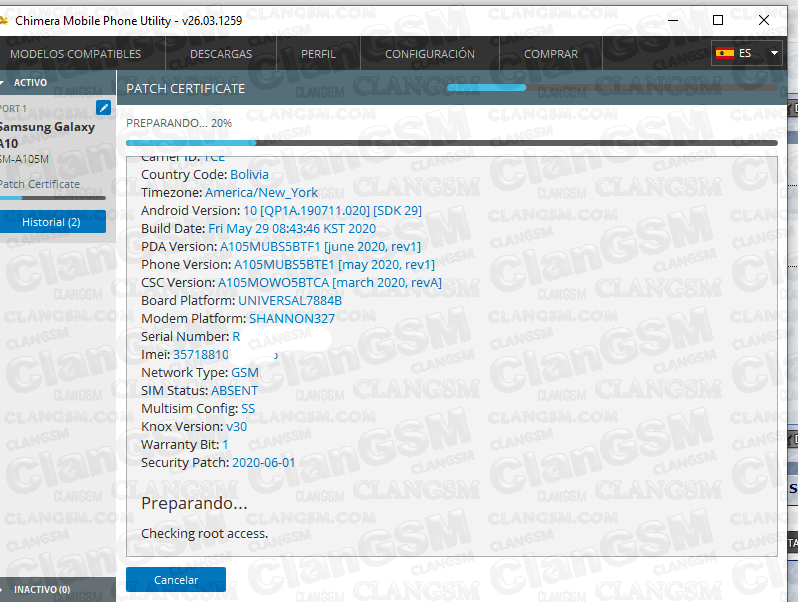Click the SM-A105M model label
The height and width of the screenshot is (602, 798).
24,159
